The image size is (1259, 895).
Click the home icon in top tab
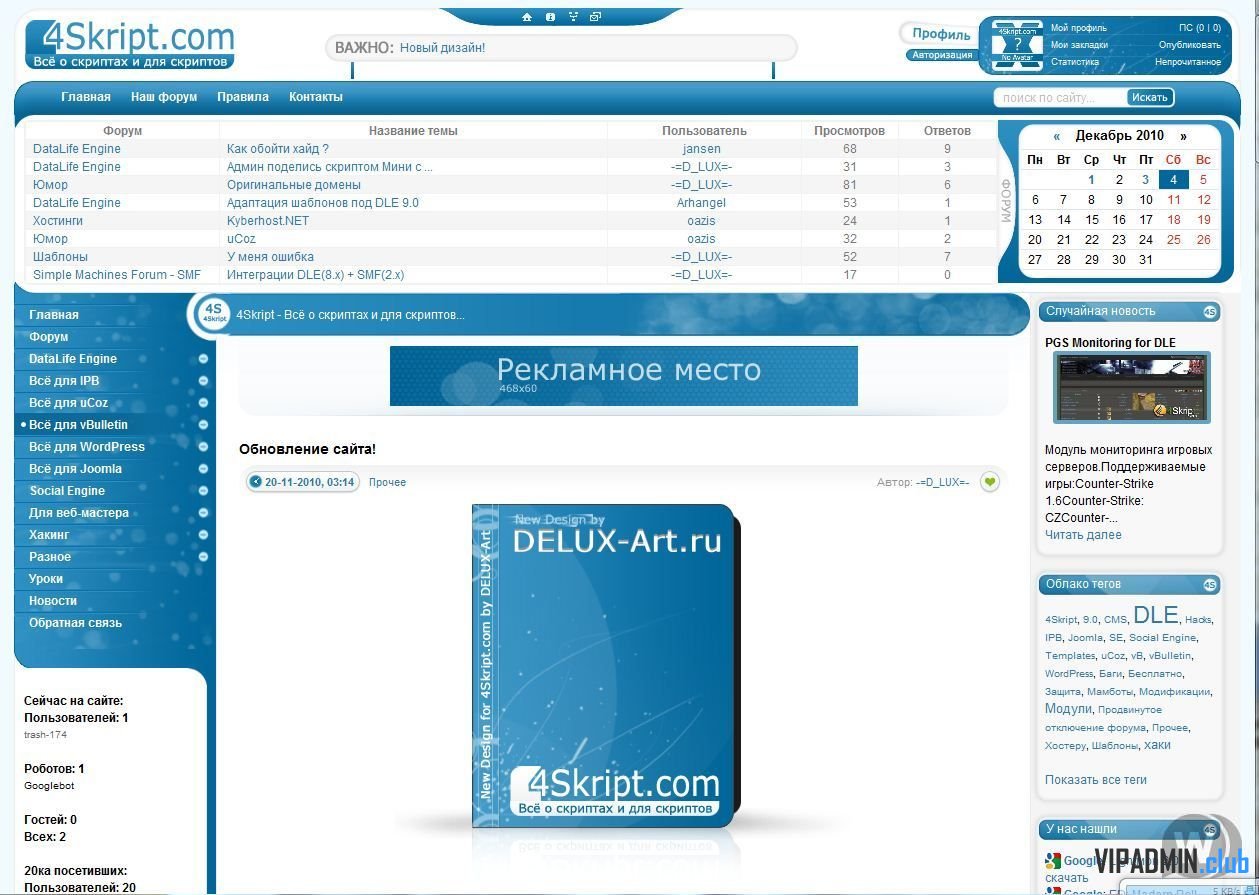527,17
